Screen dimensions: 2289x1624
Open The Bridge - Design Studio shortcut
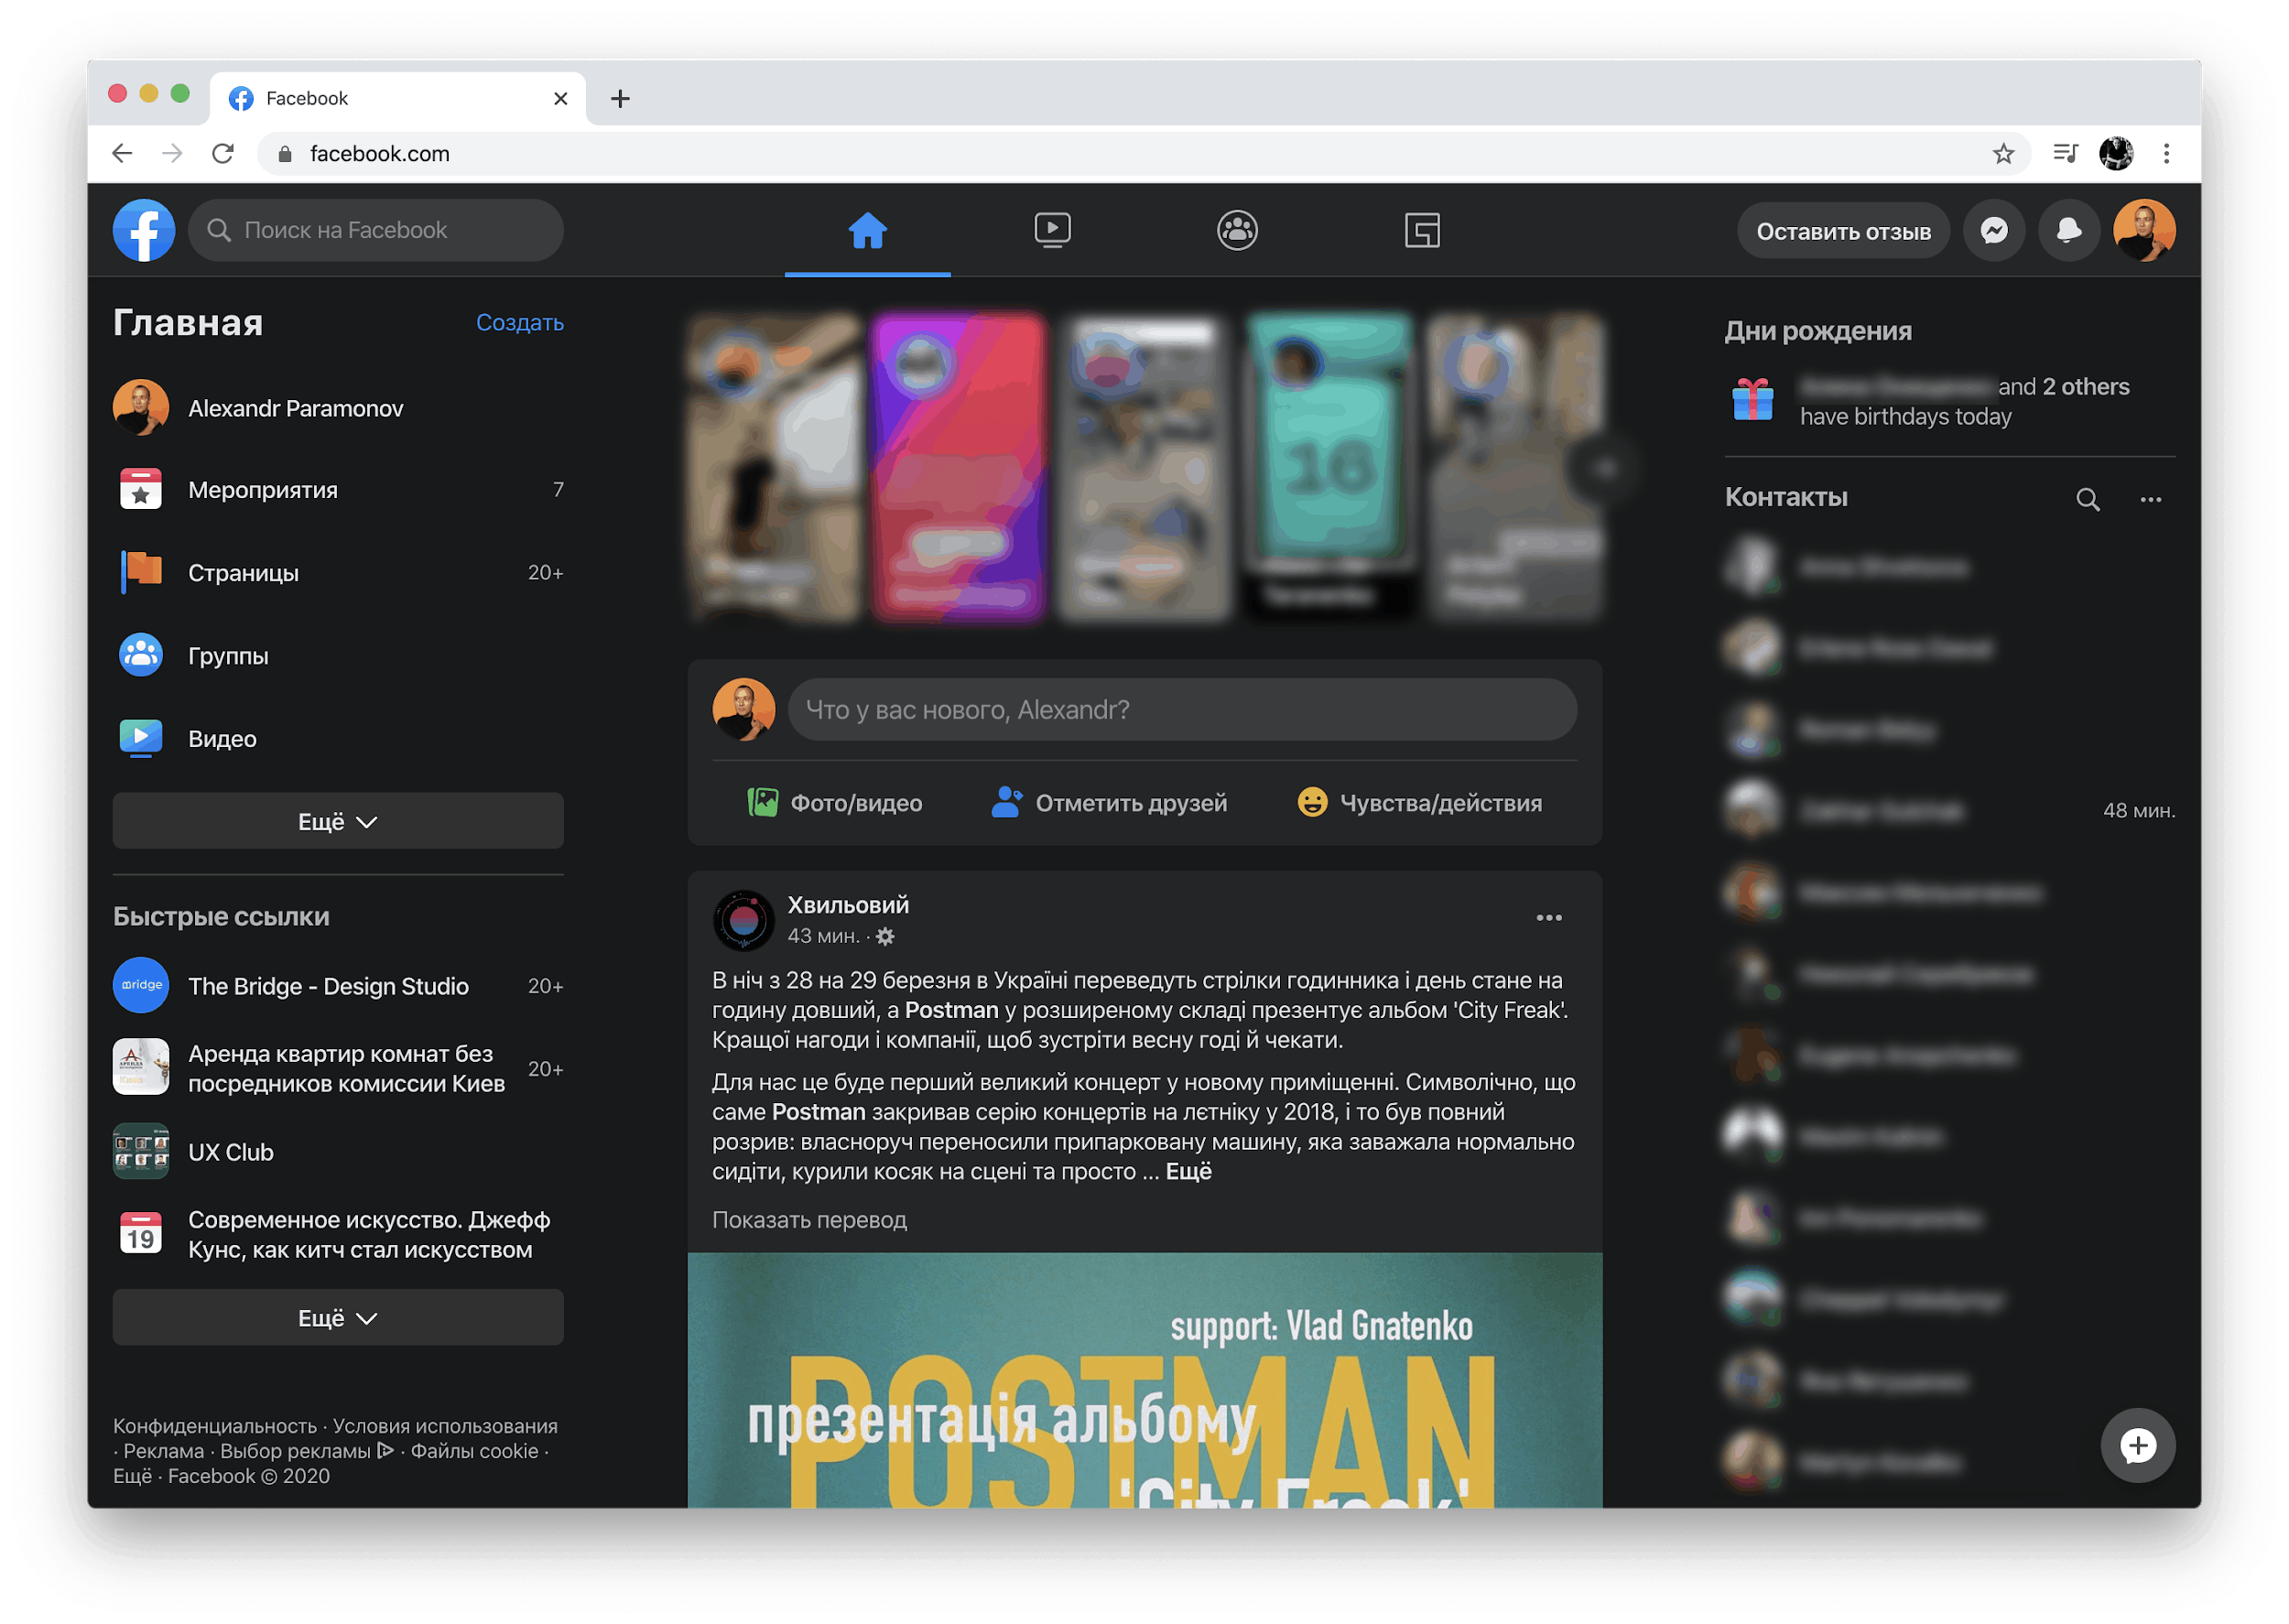pyautogui.click(x=338, y=986)
